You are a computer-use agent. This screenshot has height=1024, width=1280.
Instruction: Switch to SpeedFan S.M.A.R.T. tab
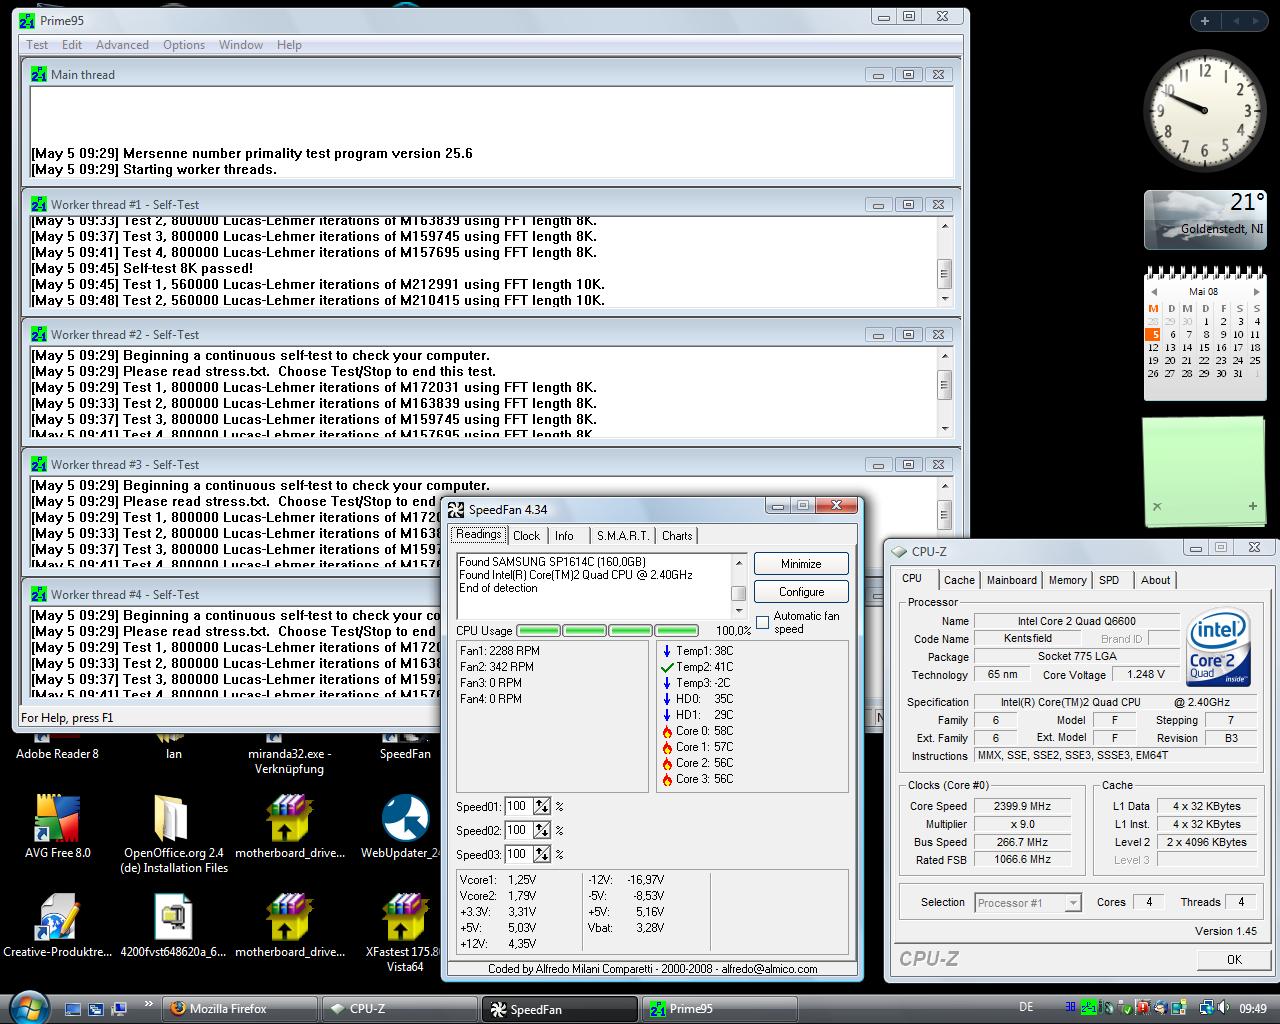[623, 536]
